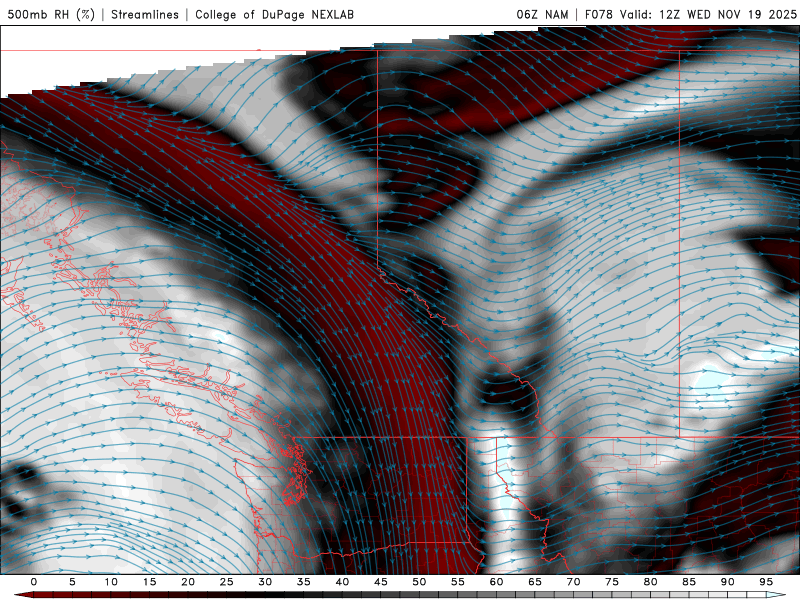Select the "06Z NAM" model run label
800x600 pixels.
click(x=542, y=14)
